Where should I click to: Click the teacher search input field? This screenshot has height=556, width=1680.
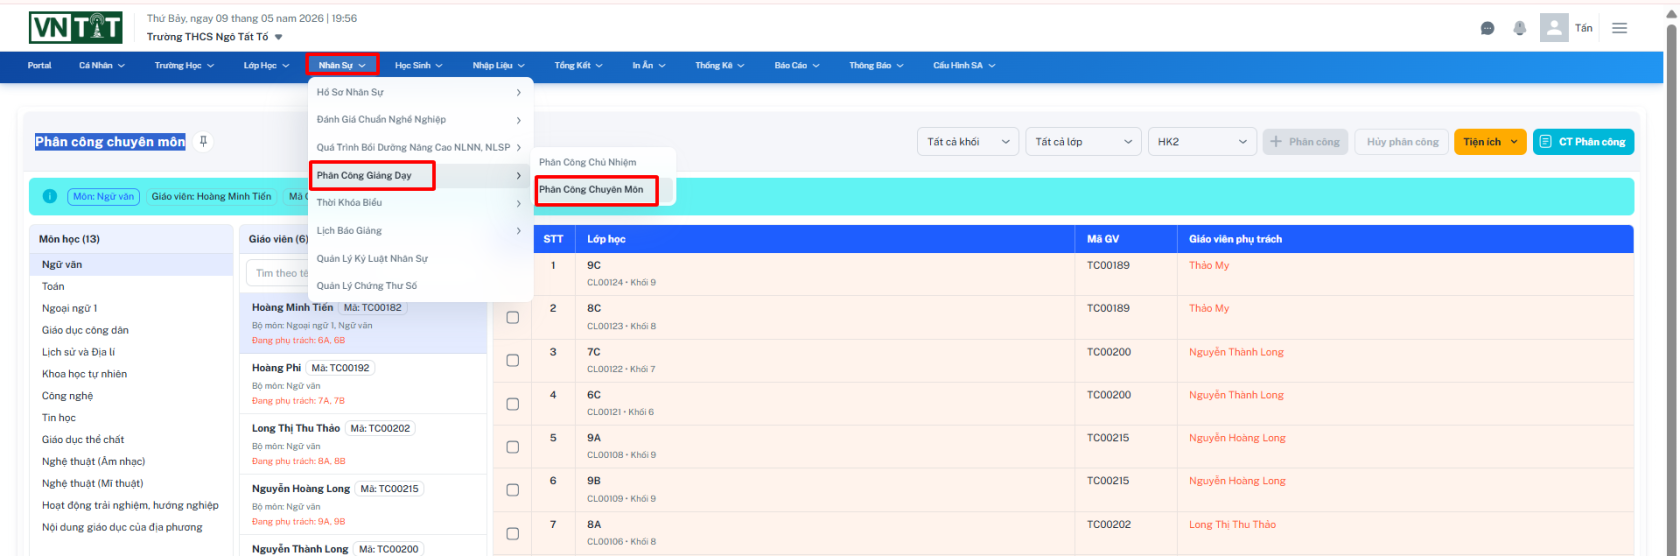point(363,273)
